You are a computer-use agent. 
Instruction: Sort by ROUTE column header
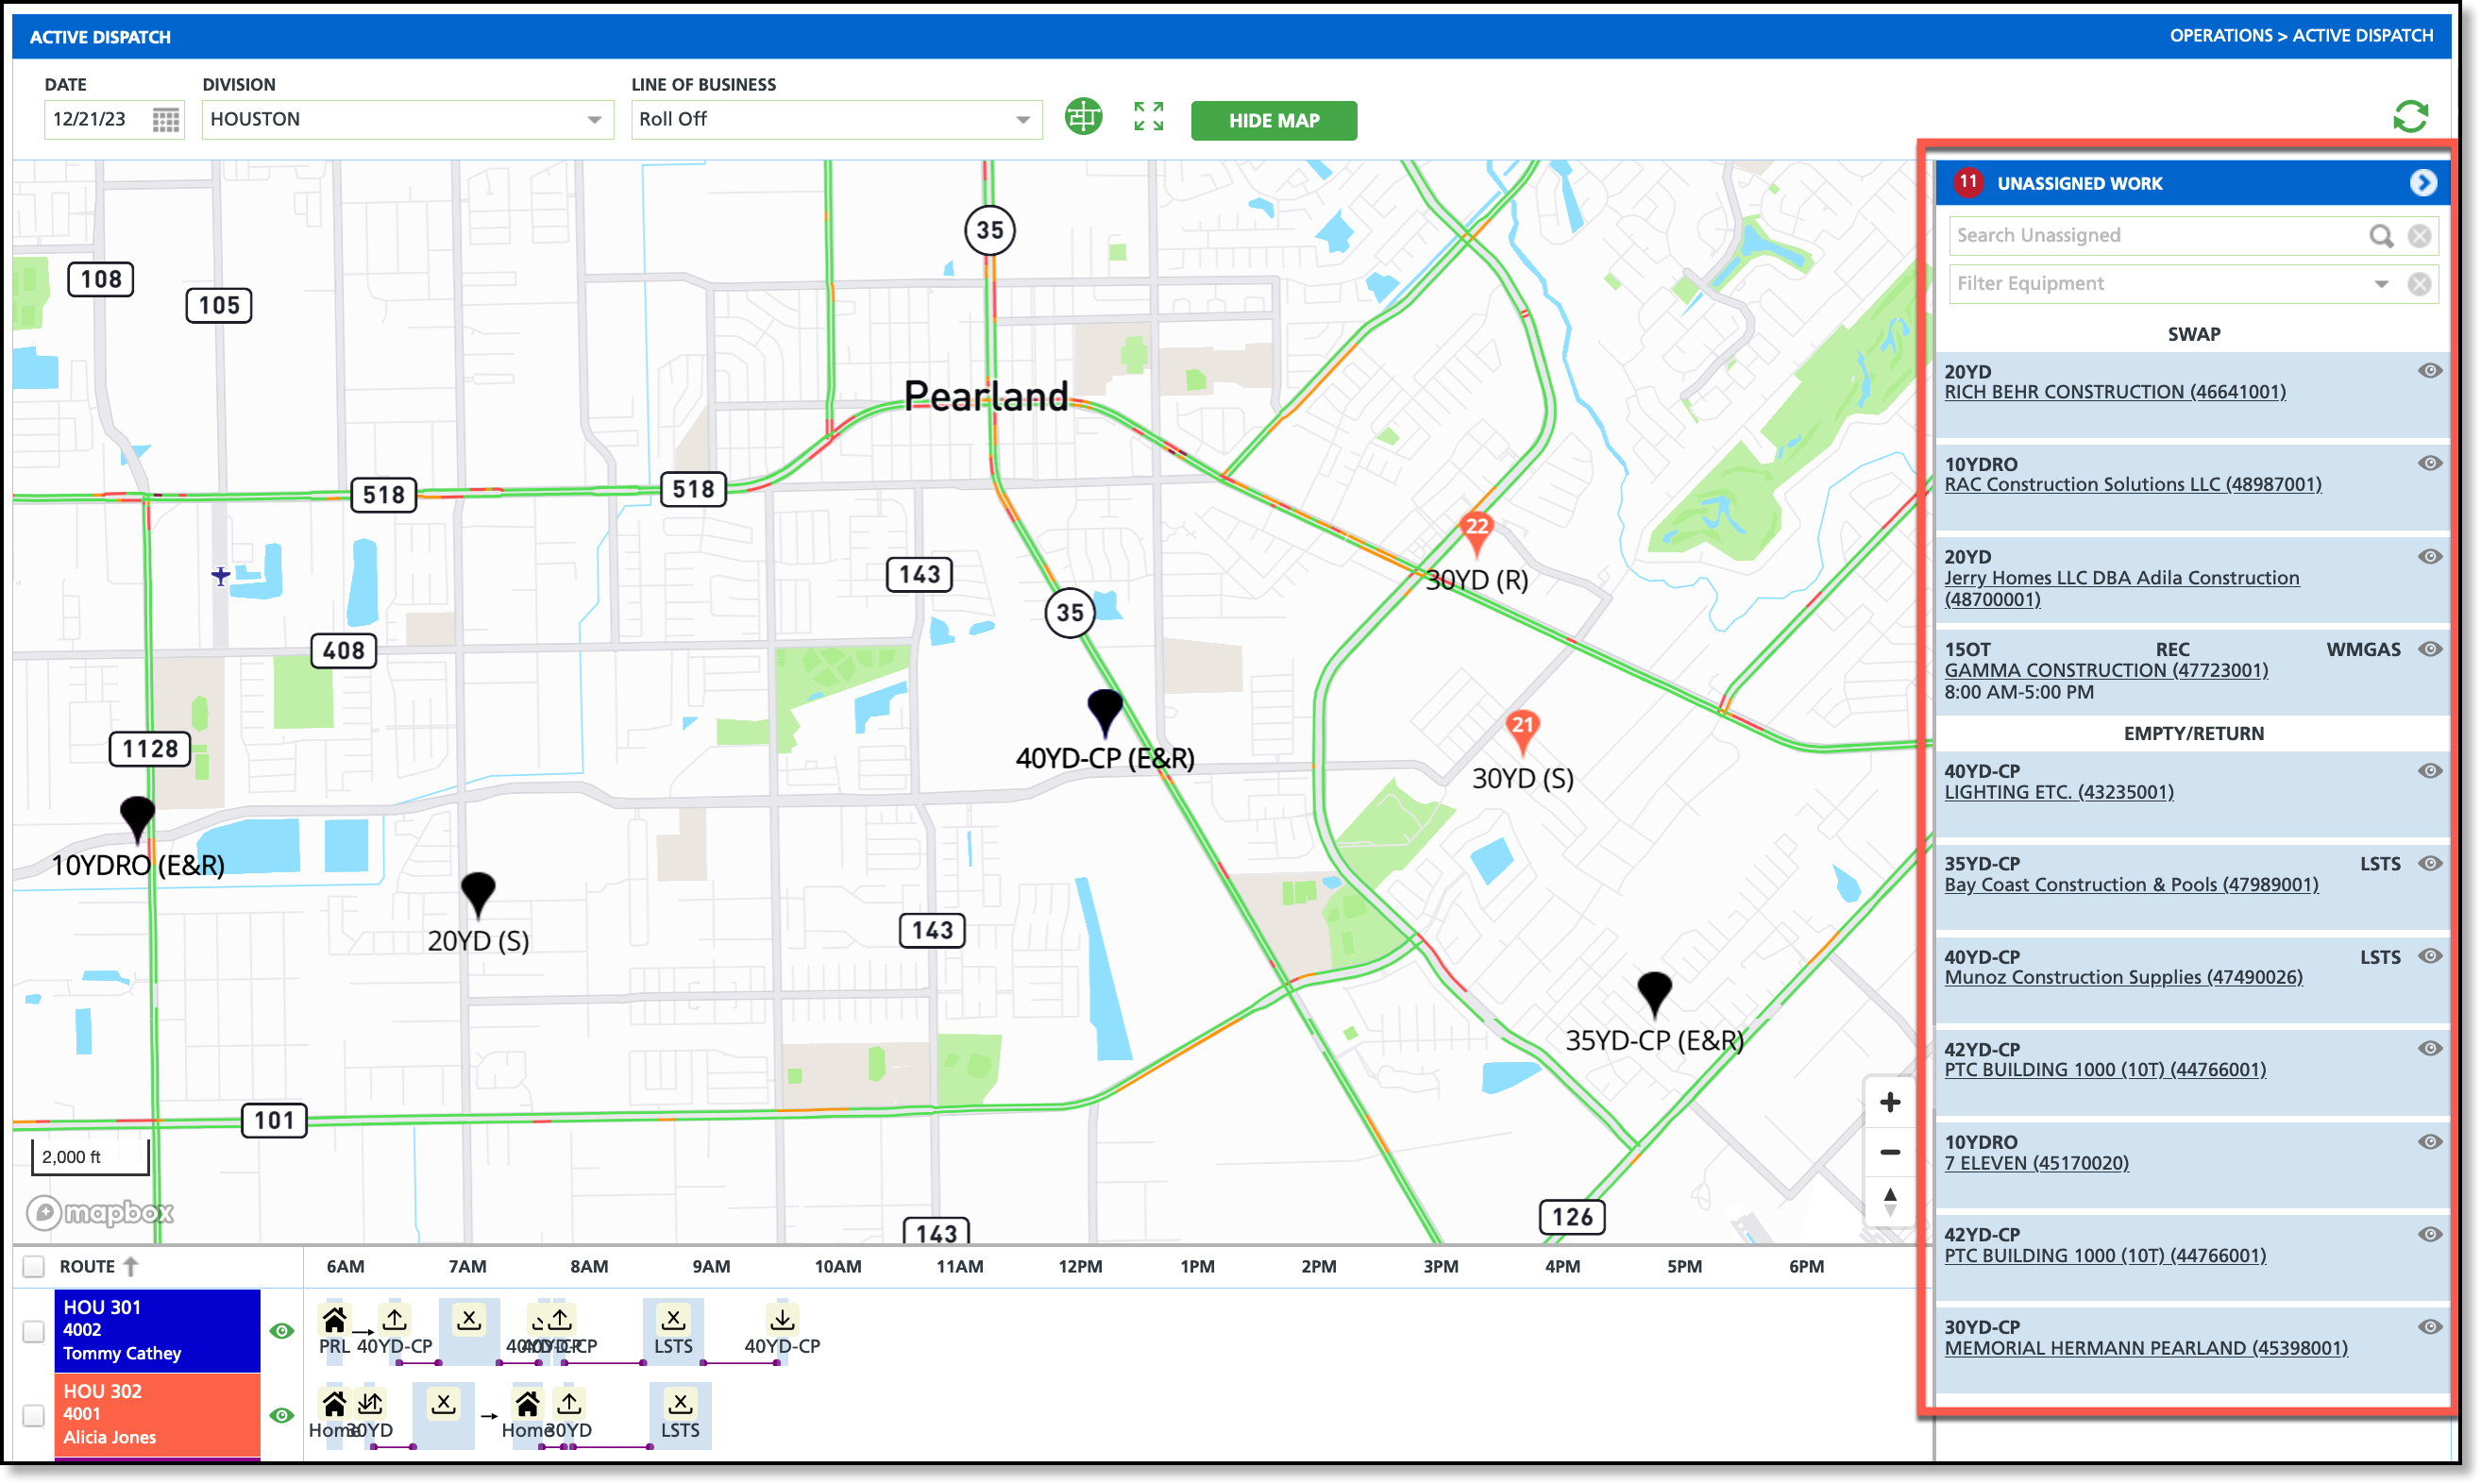(88, 1266)
